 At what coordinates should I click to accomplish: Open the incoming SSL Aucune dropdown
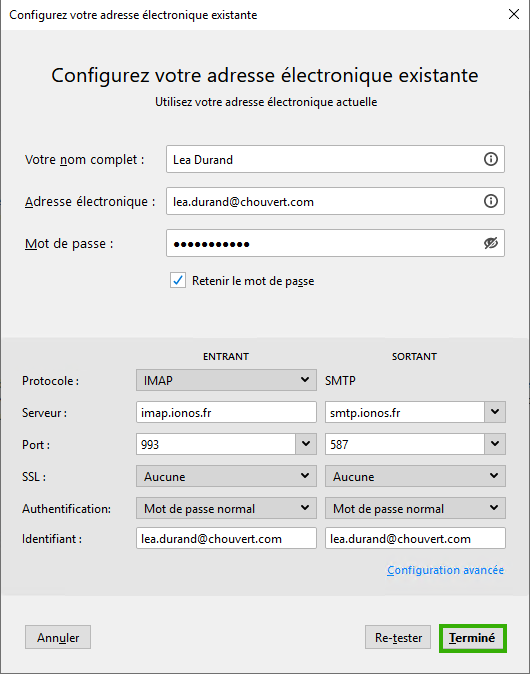point(226,476)
